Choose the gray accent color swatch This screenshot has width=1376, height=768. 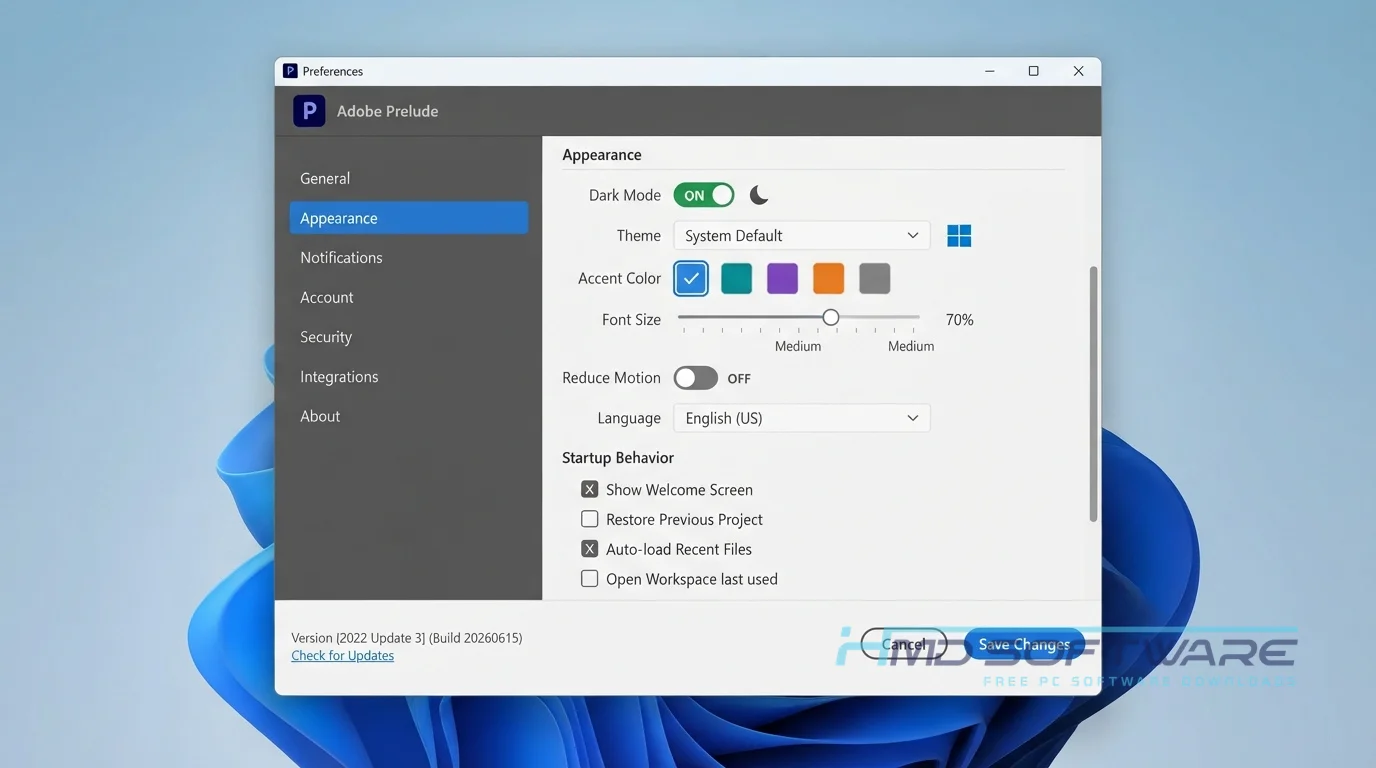(x=875, y=279)
